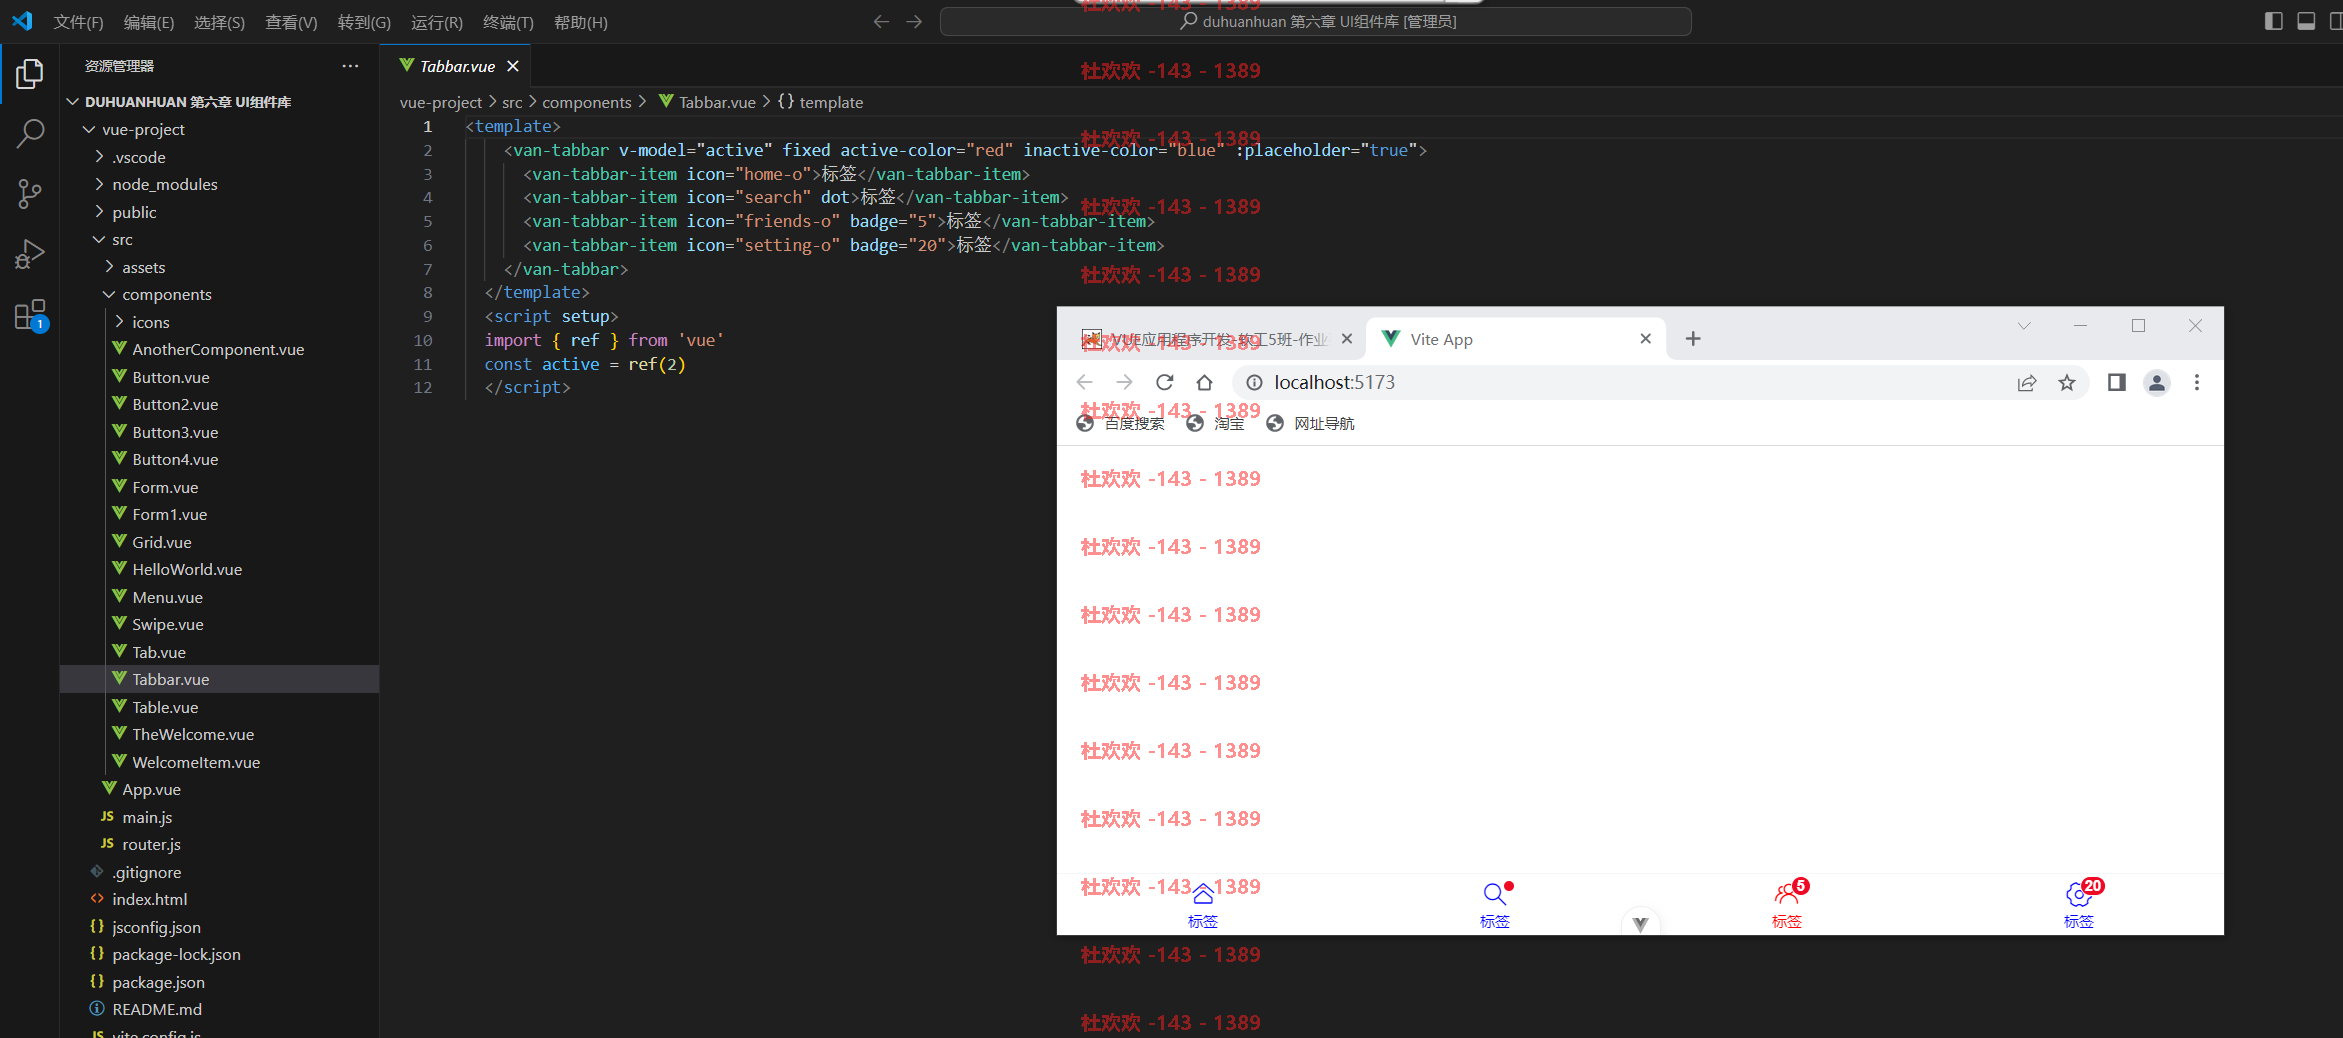Go forward in VS Code navigation

pos(914,21)
